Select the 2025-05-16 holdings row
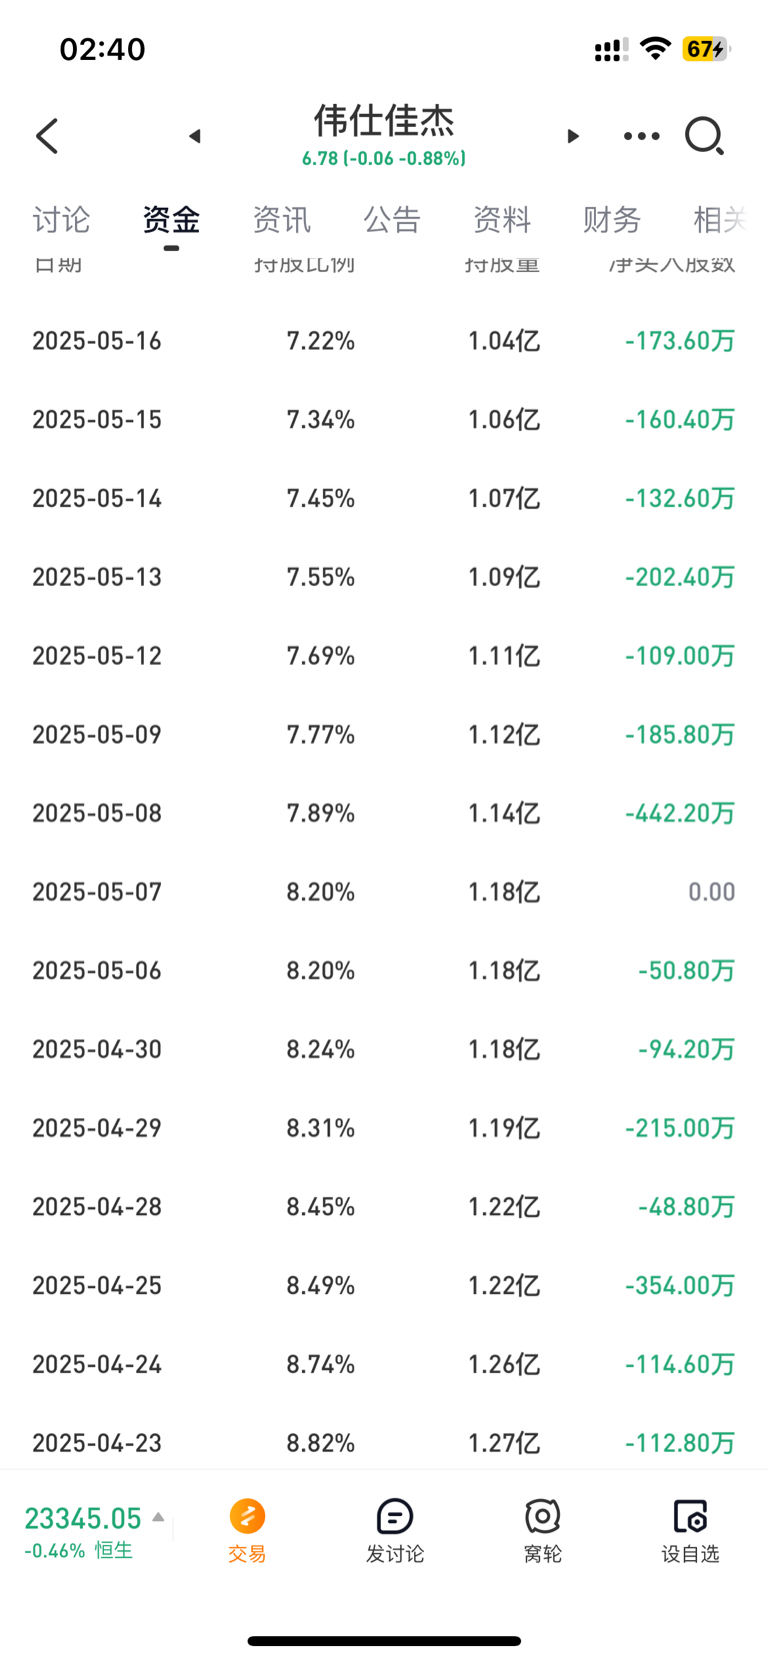The width and height of the screenshot is (768, 1663). coord(384,341)
